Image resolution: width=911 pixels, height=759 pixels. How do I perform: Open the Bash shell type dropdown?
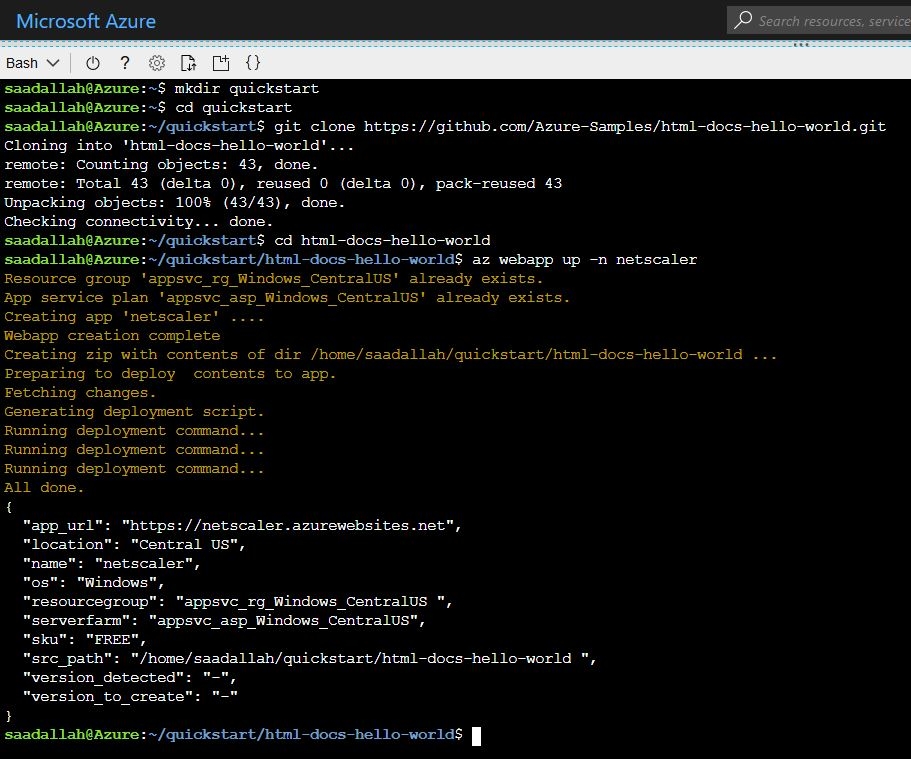click(33, 63)
